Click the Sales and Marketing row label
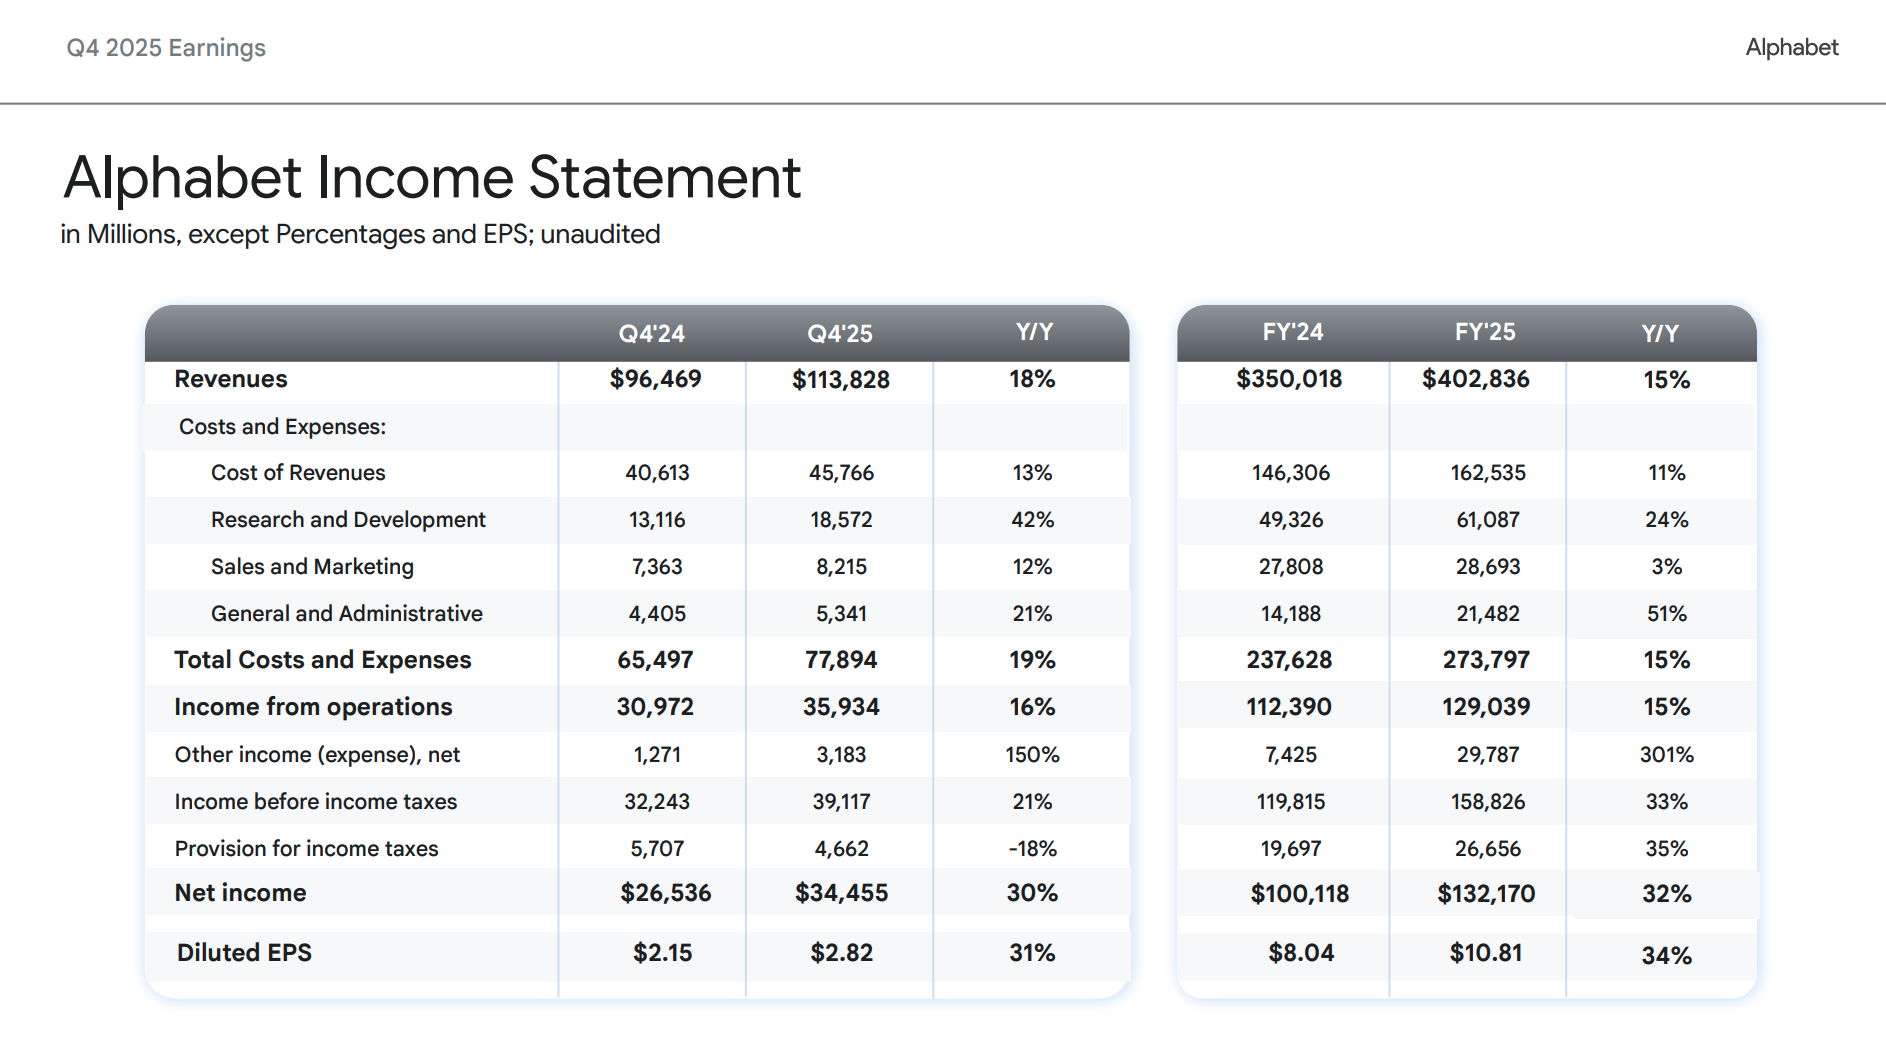Image resolution: width=1886 pixels, height=1040 pixels. point(312,567)
